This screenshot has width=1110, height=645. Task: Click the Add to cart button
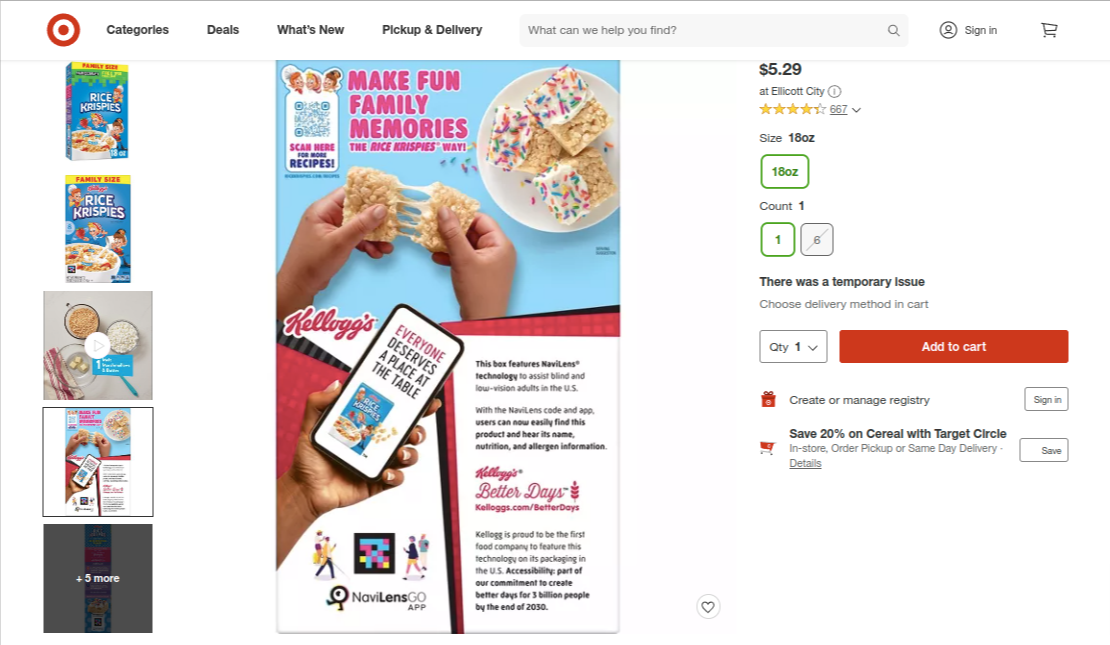(x=954, y=347)
